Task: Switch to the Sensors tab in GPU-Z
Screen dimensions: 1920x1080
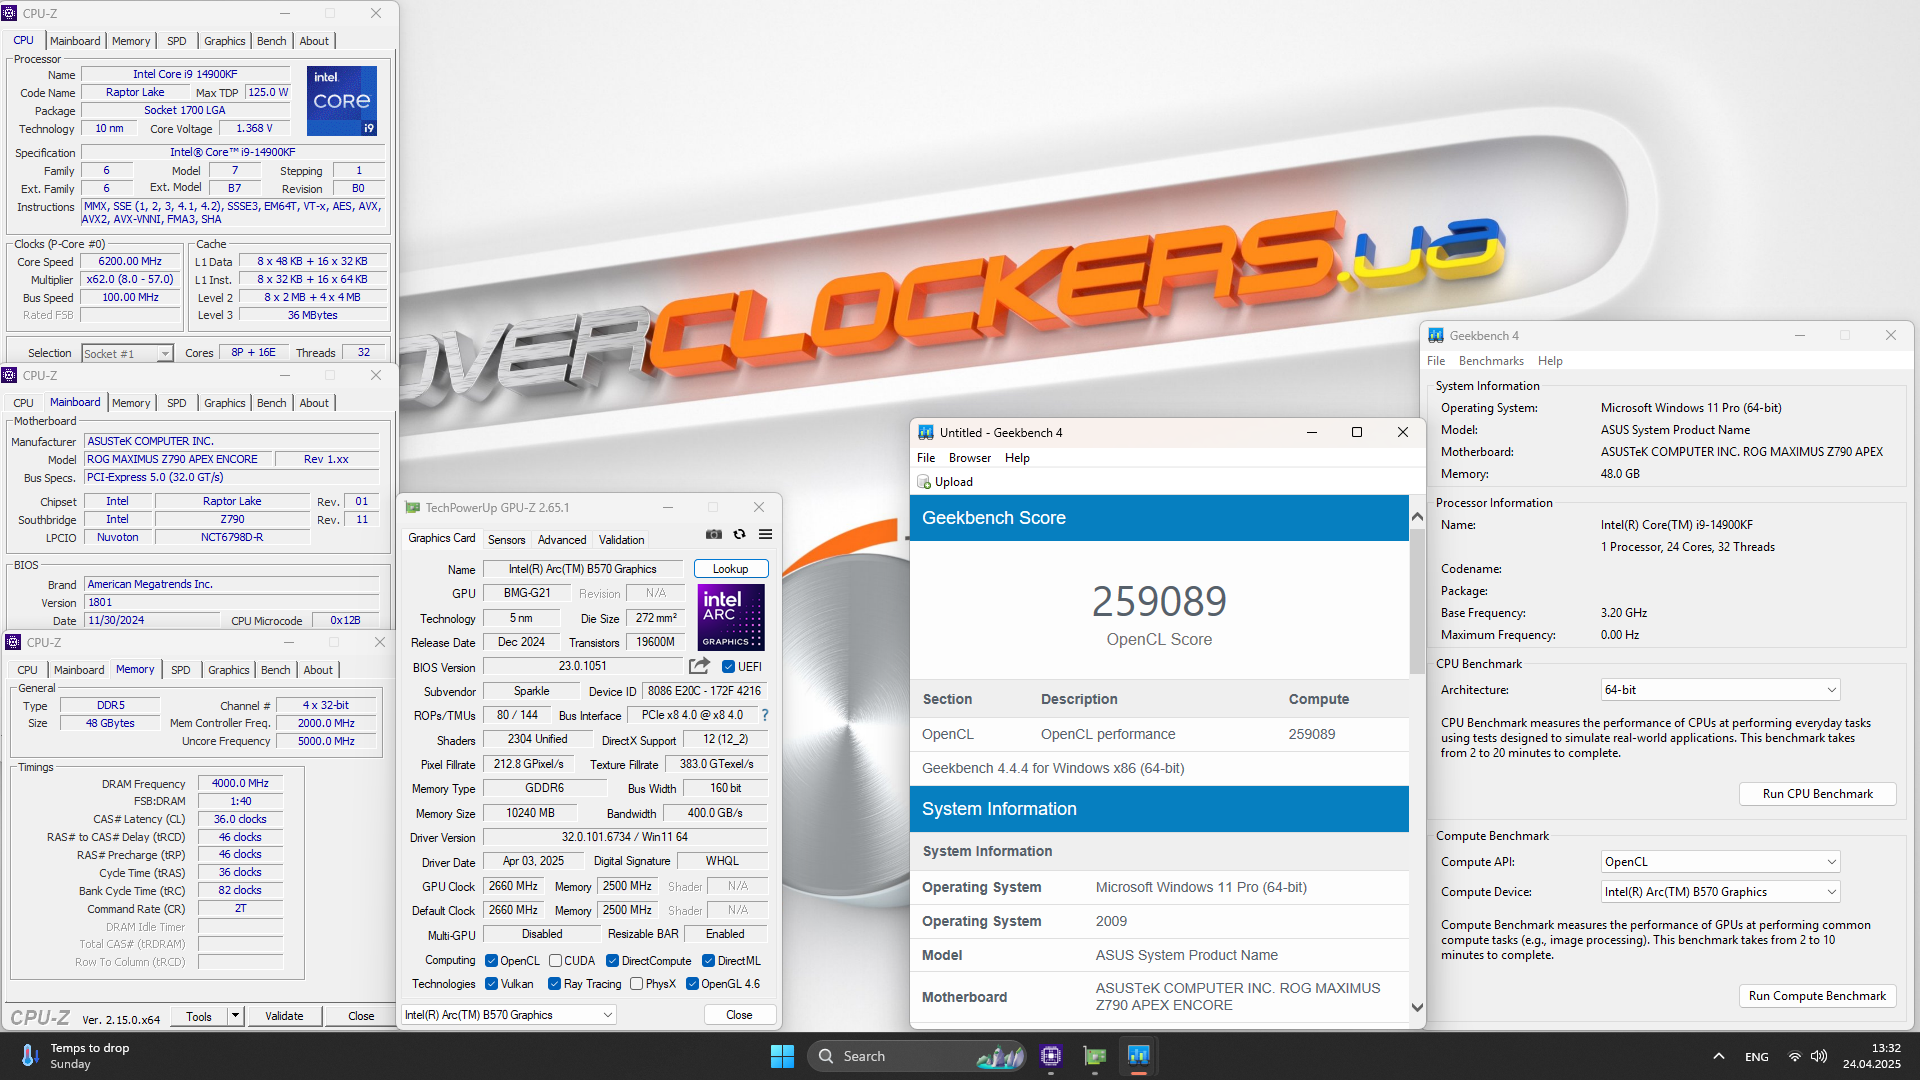Action: click(506, 540)
